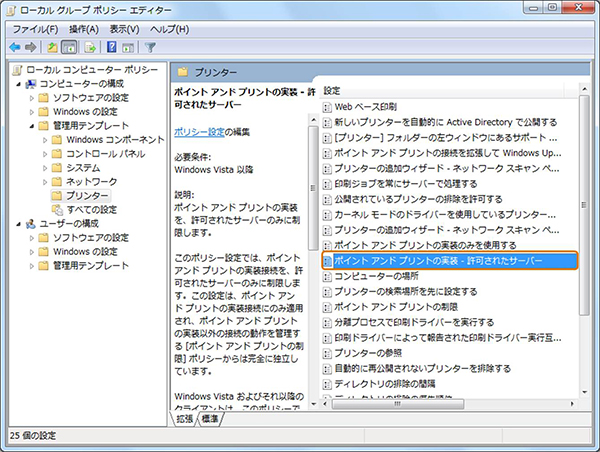Click the settings list vertical scrollbar
This screenshot has width=600, height=452.
583,250
